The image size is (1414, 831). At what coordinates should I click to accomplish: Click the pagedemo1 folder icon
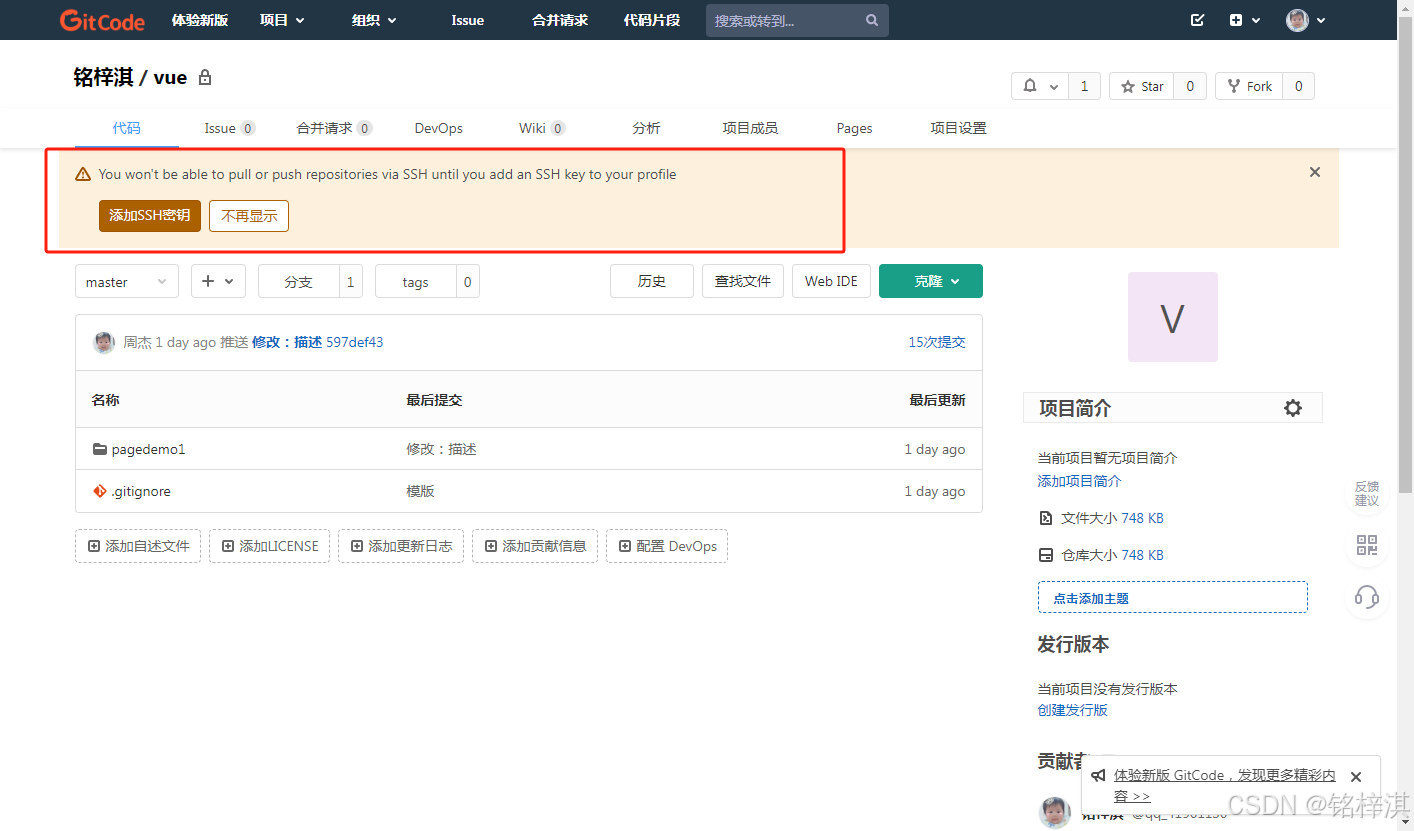coord(99,449)
